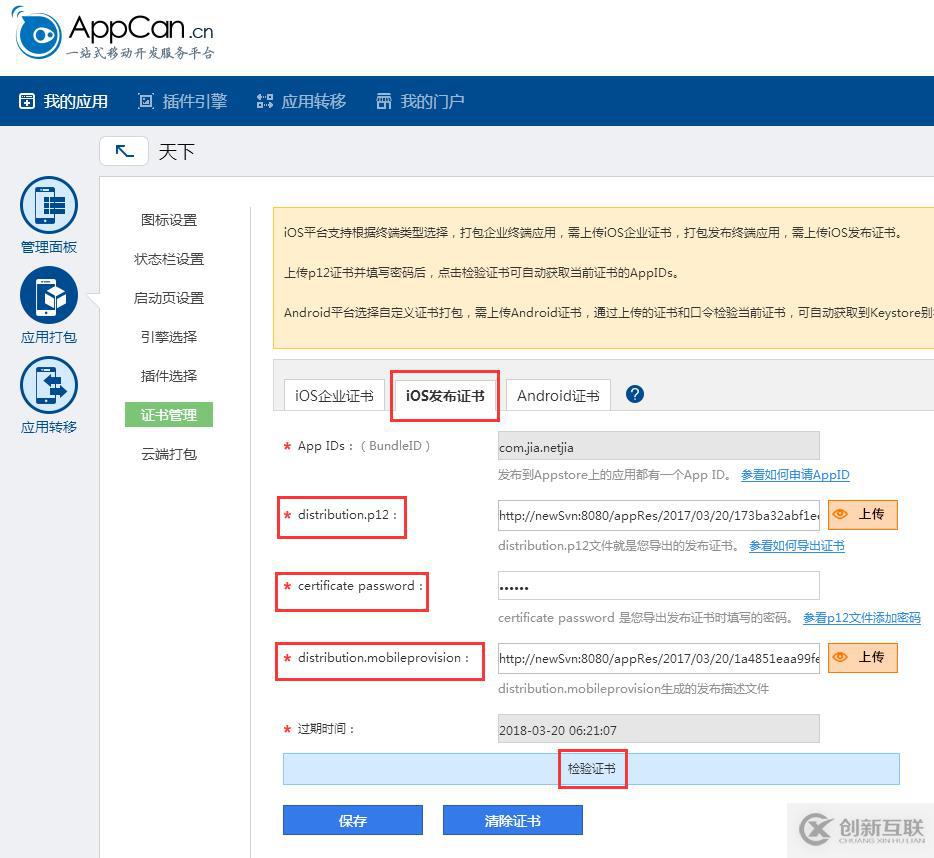Screen dimensions: 934x858
Task: Click the App IDs input field
Action: click(659, 446)
